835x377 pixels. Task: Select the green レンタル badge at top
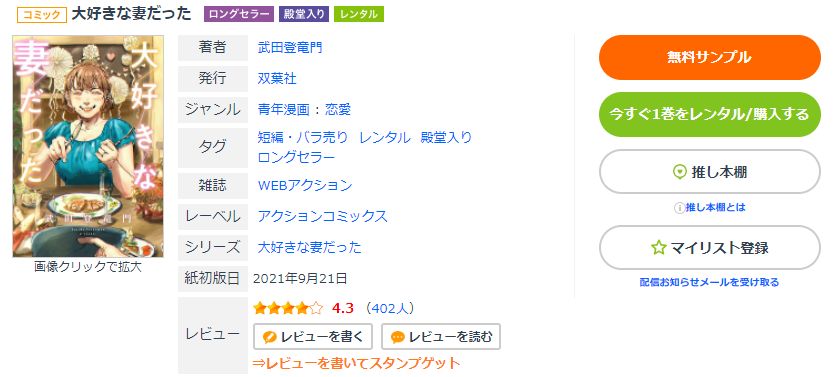[x=359, y=14]
